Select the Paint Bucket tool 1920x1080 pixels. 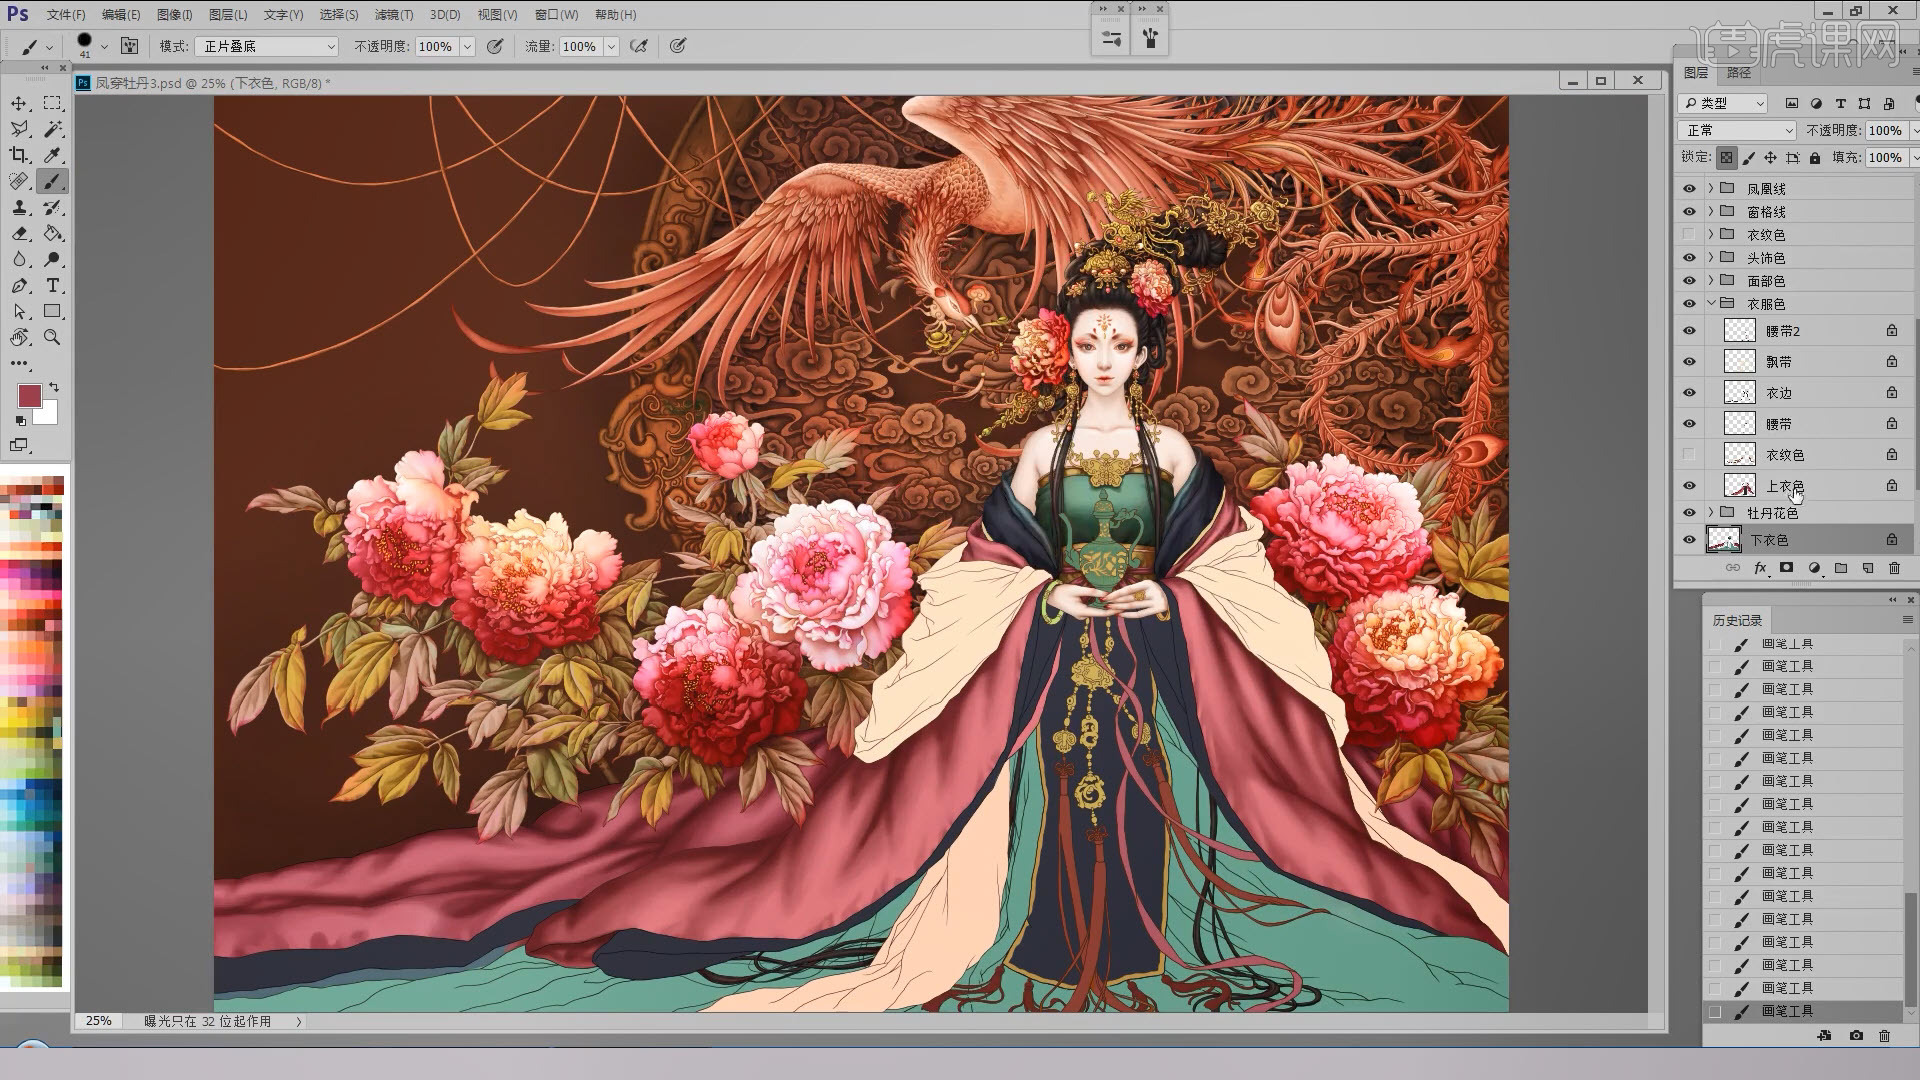[x=53, y=233]
